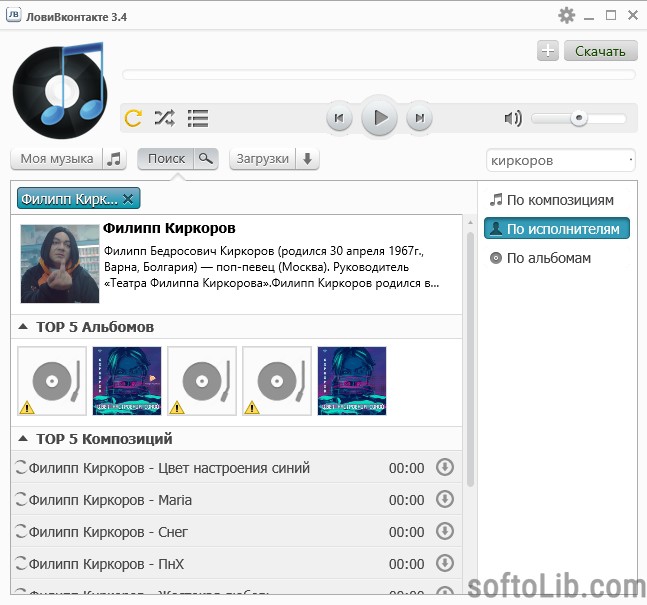Viewport: 647px width, 605px height.
Task: Close the Филипп Кирк... tag
Action: (x=128, y=199)
